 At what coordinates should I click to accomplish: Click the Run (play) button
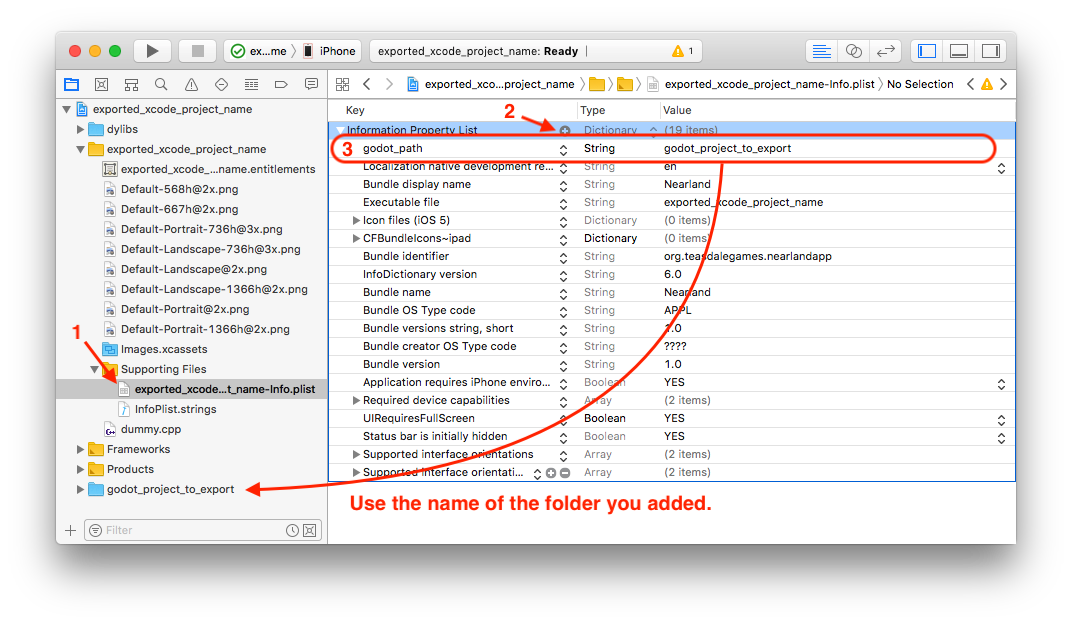coord(152,51)
